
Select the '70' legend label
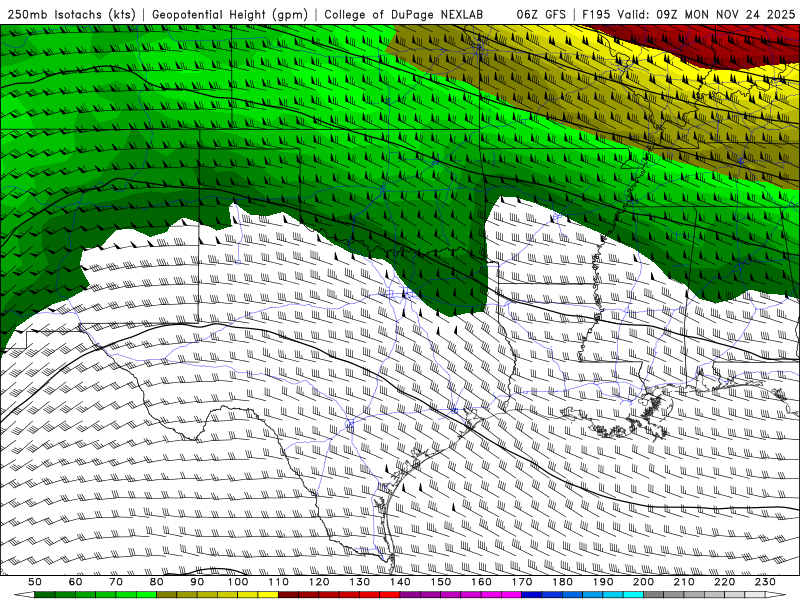click(116, 582)
